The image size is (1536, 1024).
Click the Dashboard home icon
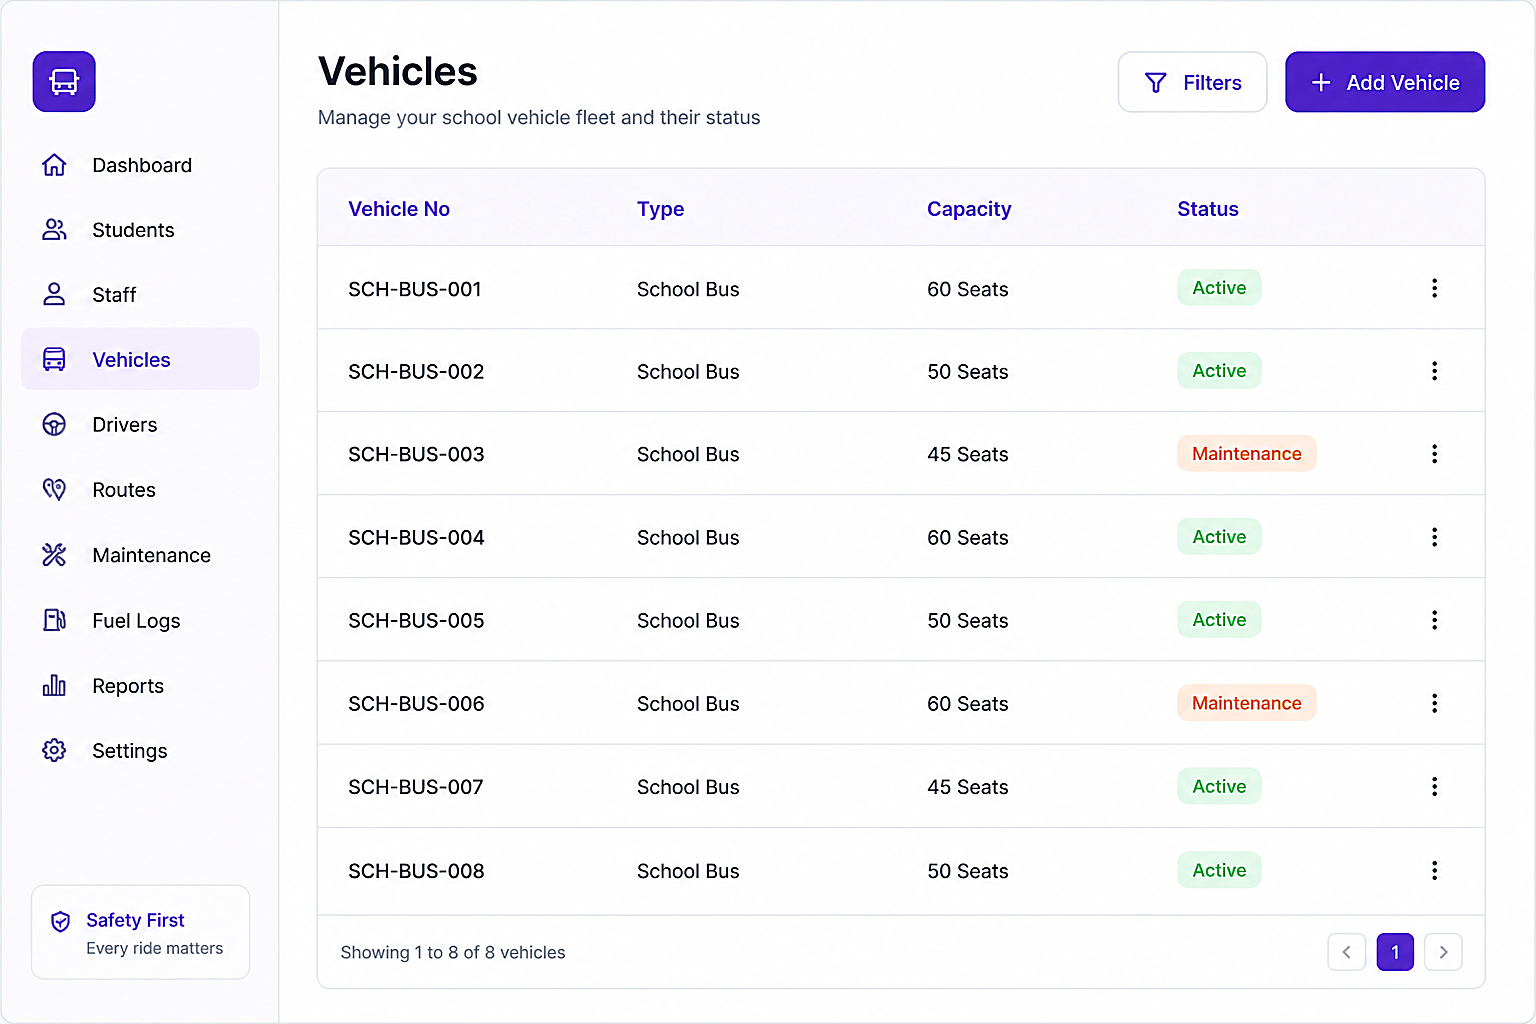click(x=54, y=165)
